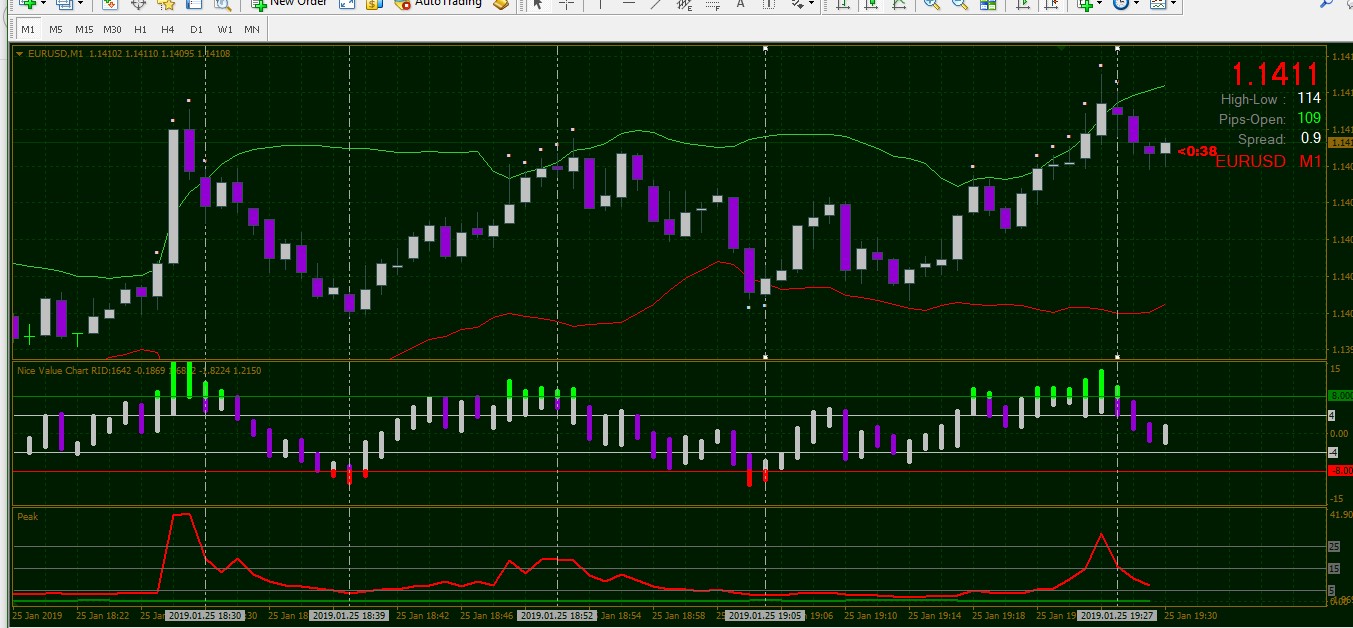Choose the D1 timeframe button
This screenshot has width=1353, height=628.
[x=197, y=29]
